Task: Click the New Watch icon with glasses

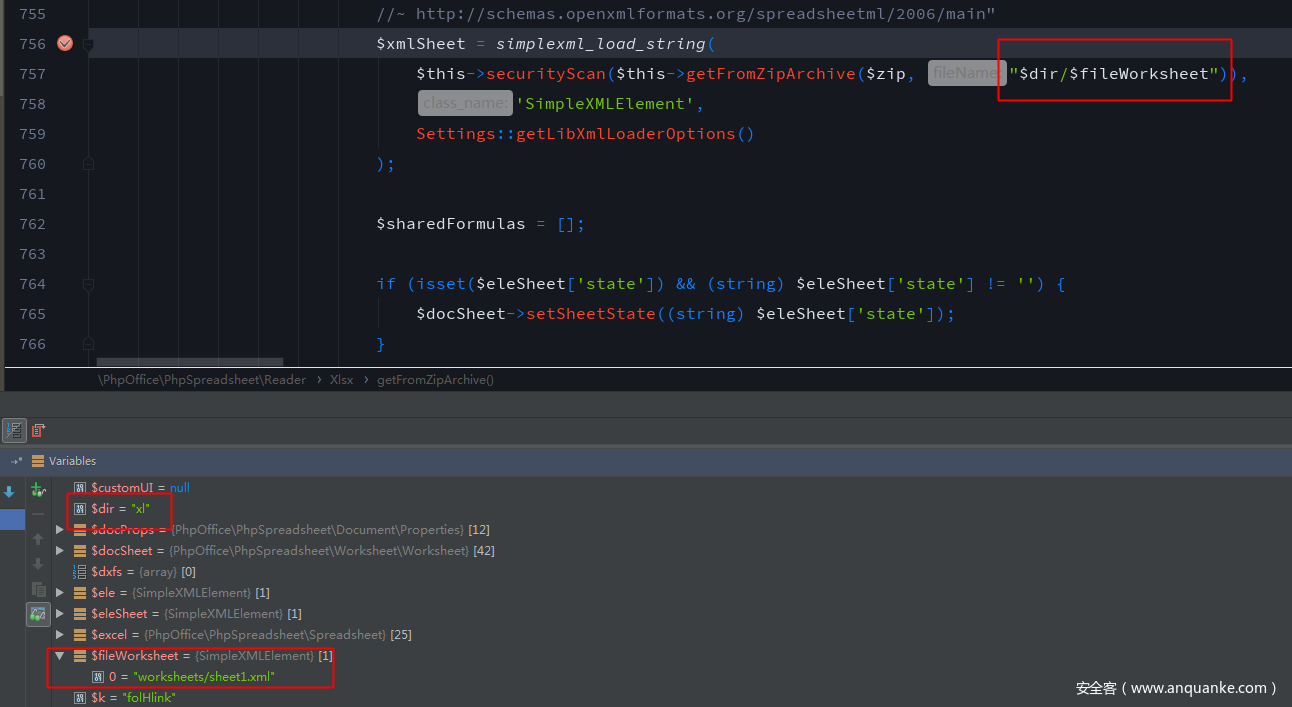Action: tap(38, 490)
